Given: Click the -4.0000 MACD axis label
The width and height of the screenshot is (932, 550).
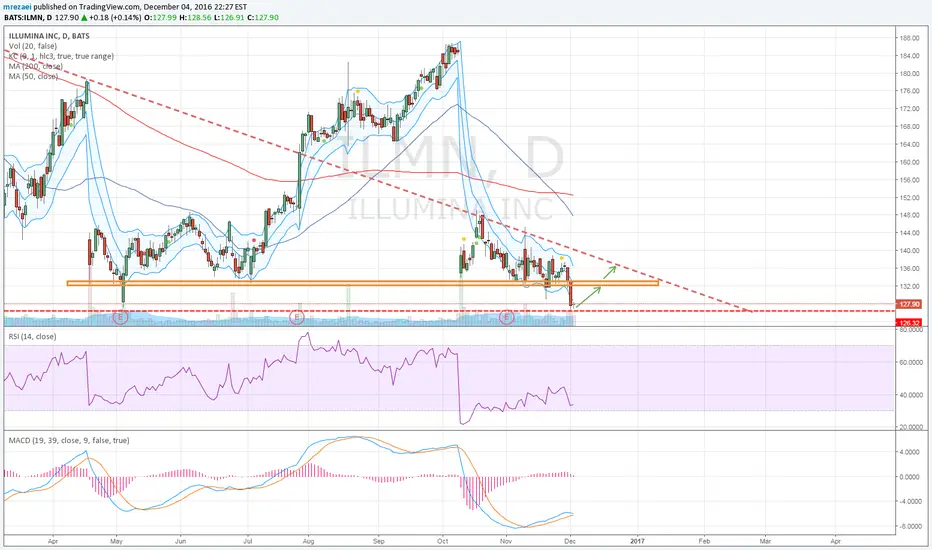Looking at the screenshot, I should pos(910,501).
